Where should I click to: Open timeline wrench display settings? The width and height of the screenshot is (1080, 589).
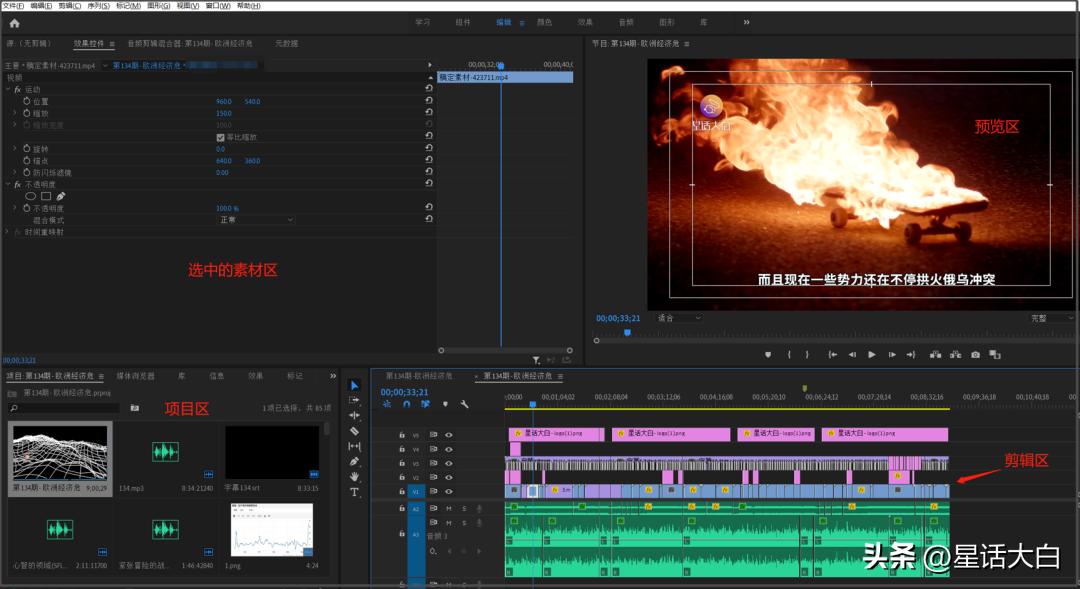click(465, 405)
